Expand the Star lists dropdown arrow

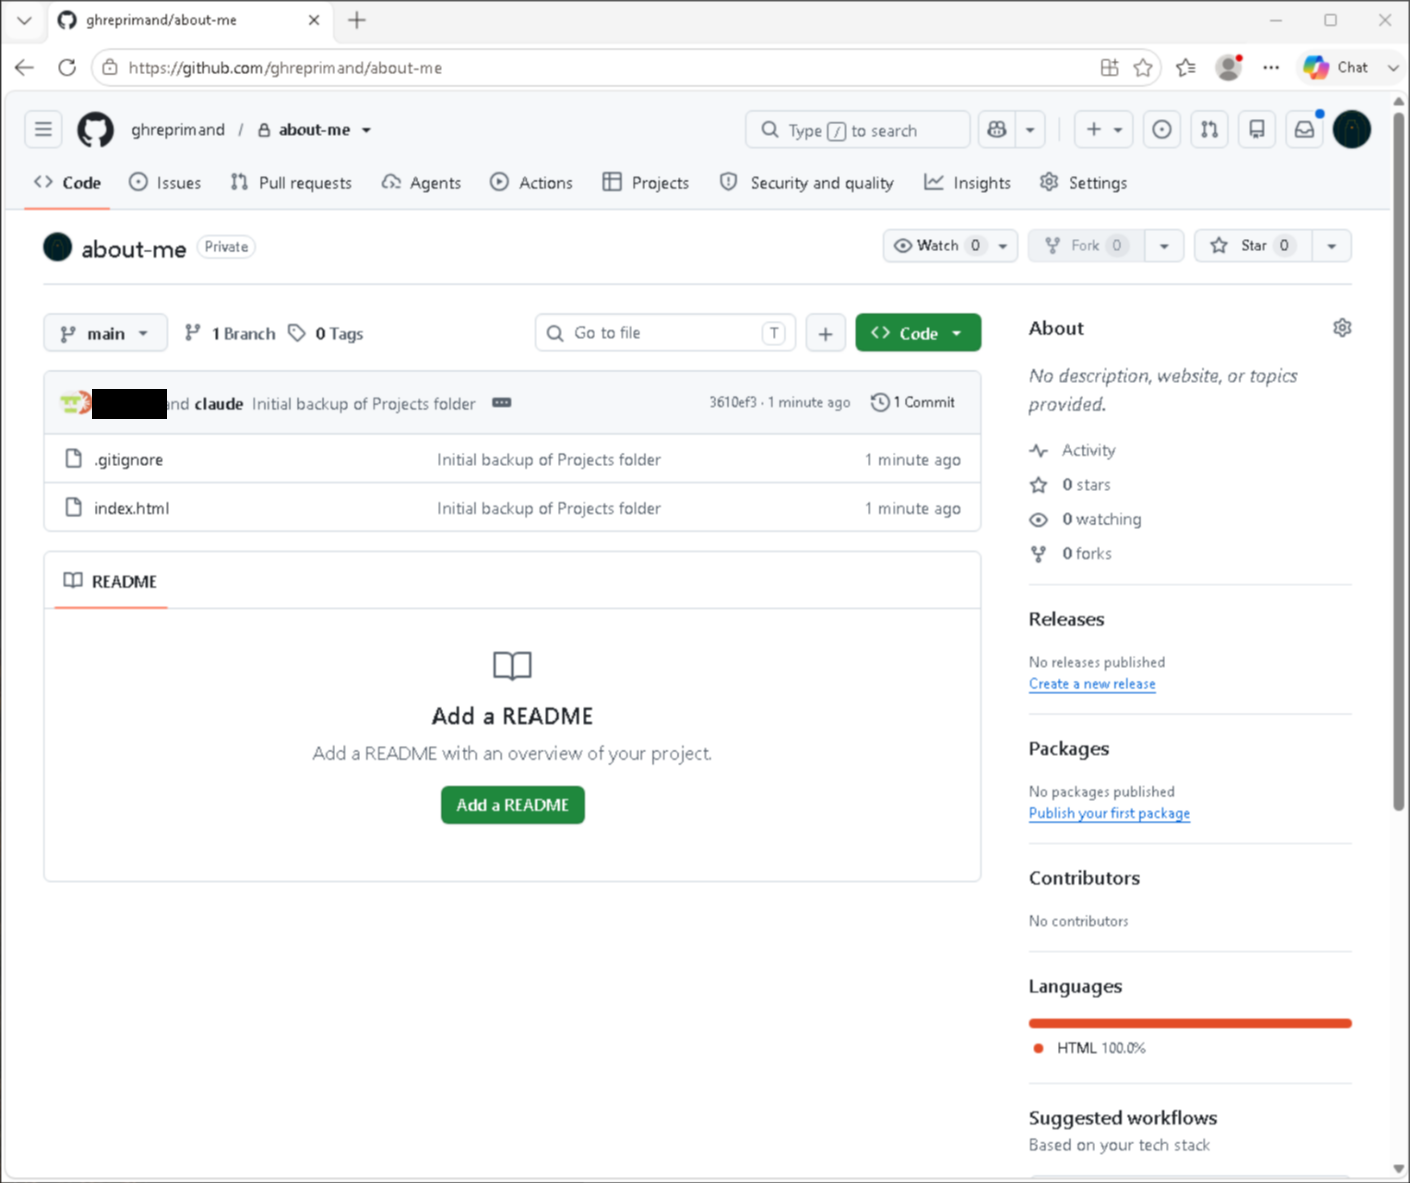[1331, 246]
